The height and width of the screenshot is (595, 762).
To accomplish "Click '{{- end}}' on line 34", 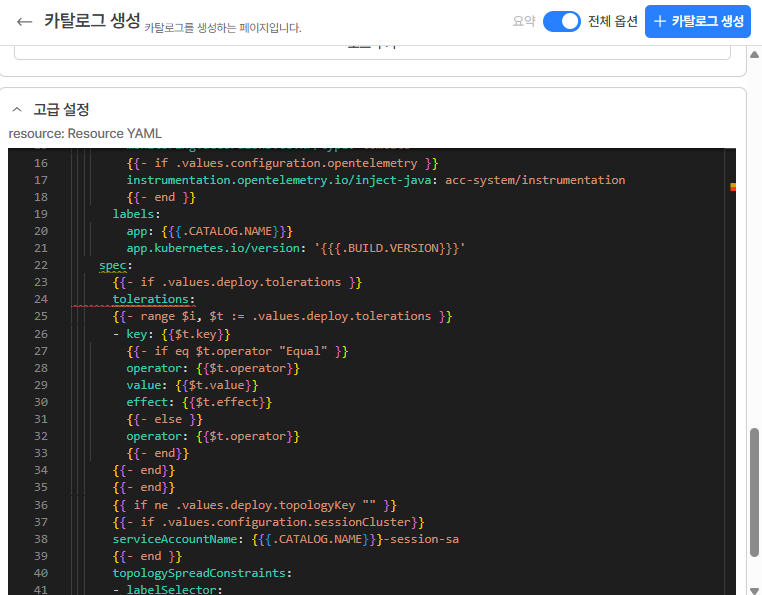I will tap(143, 470).
